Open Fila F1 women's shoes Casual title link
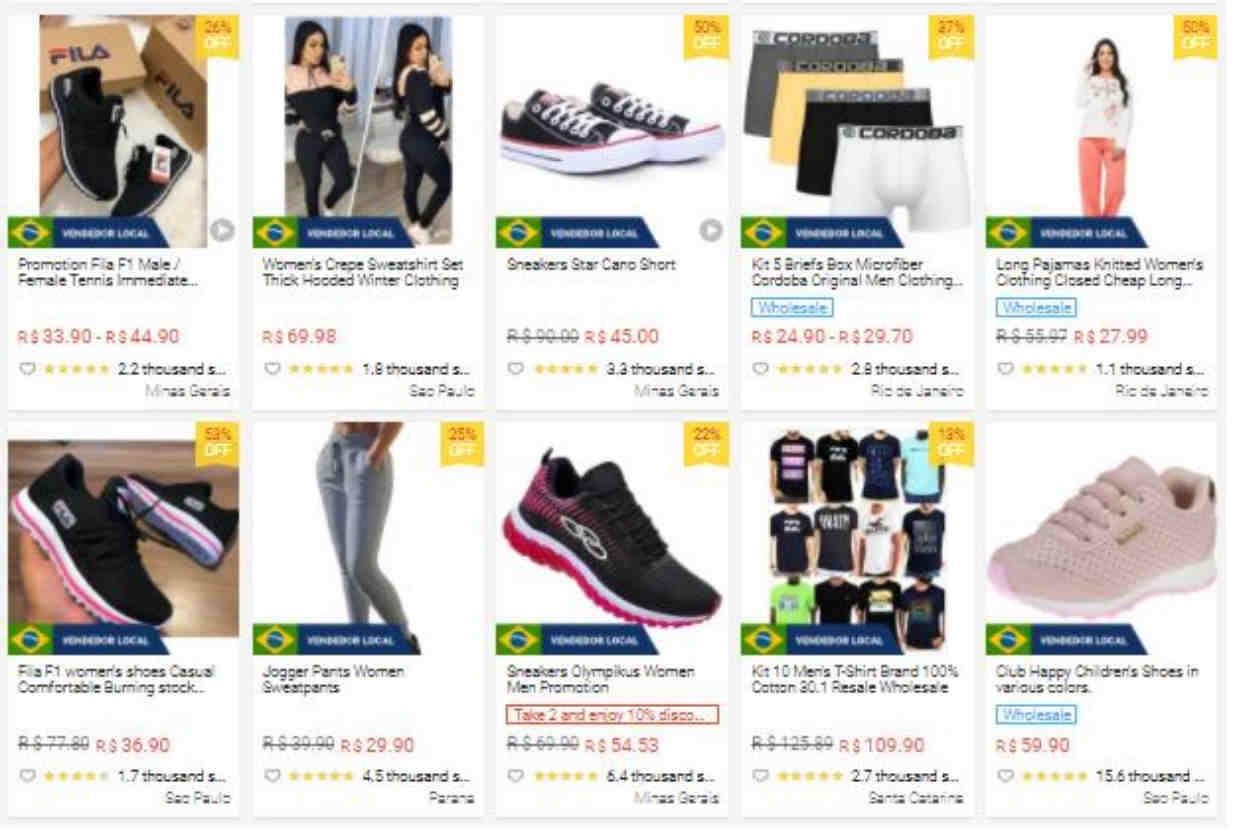 (x=116, y=679)
